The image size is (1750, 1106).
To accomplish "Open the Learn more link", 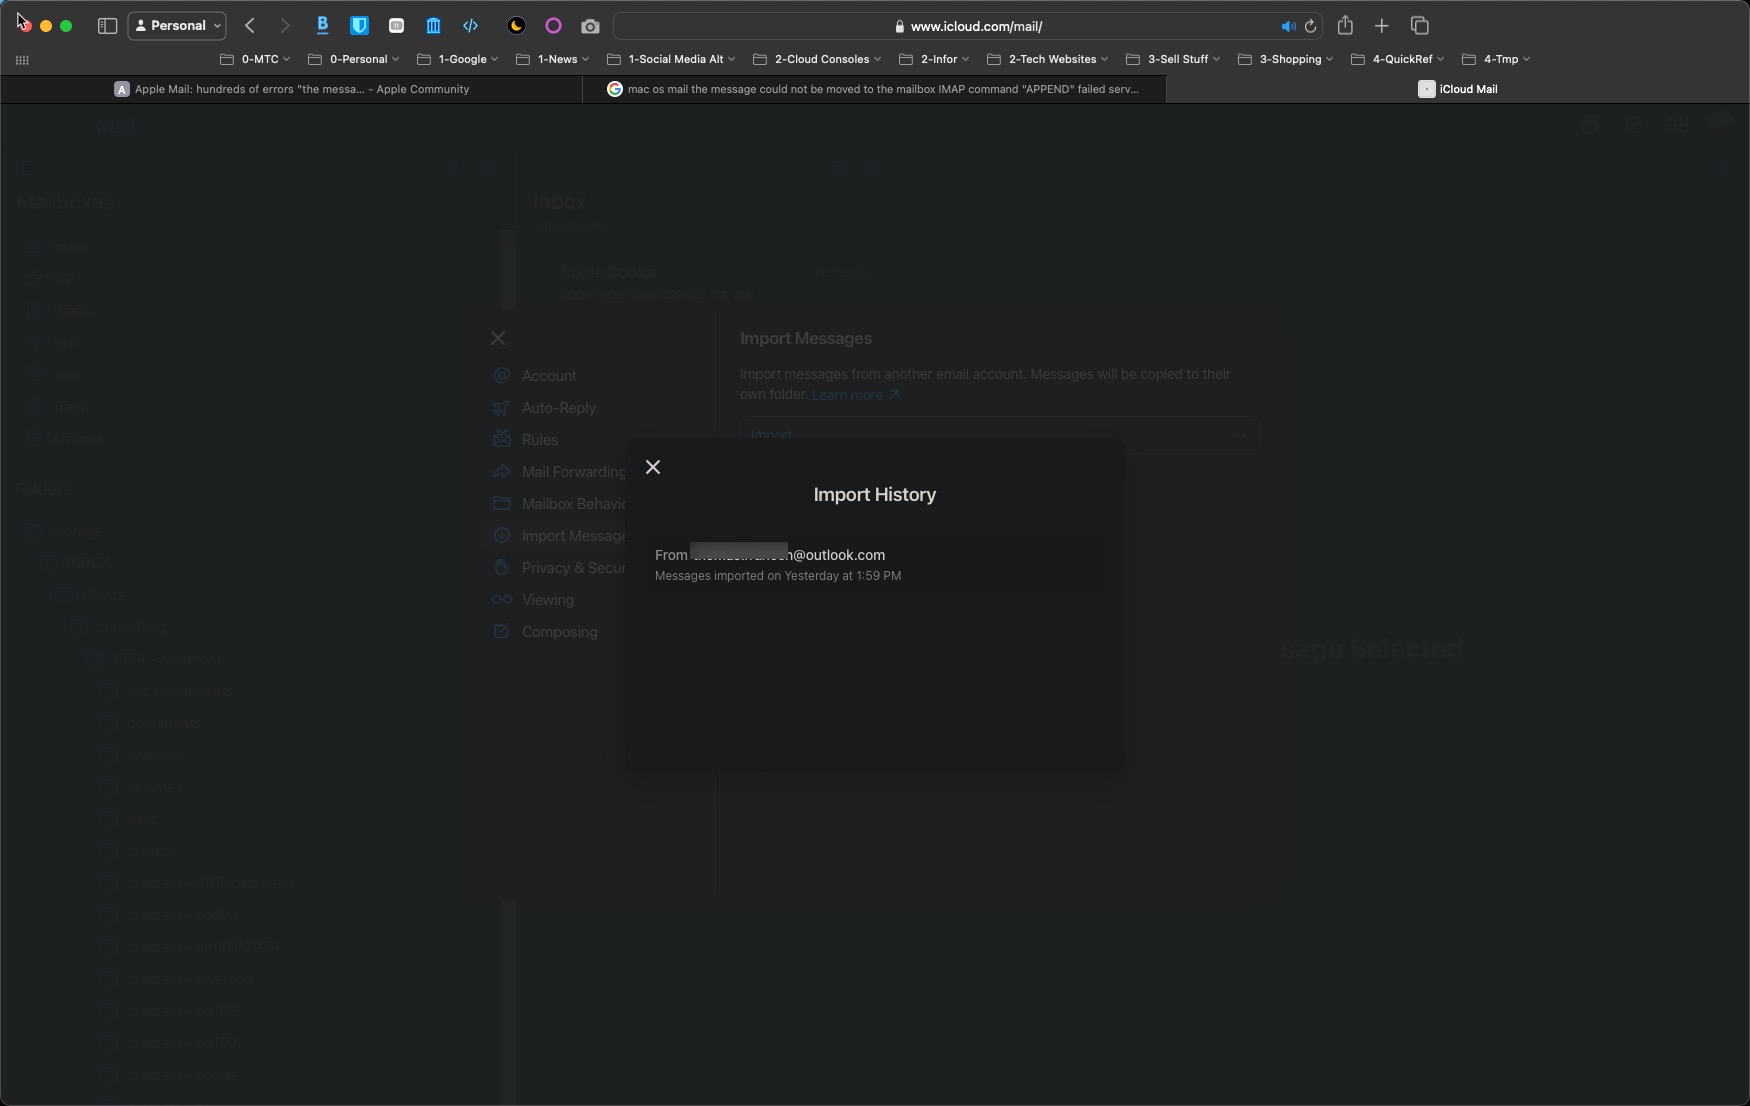I will [x=855, y=395].
